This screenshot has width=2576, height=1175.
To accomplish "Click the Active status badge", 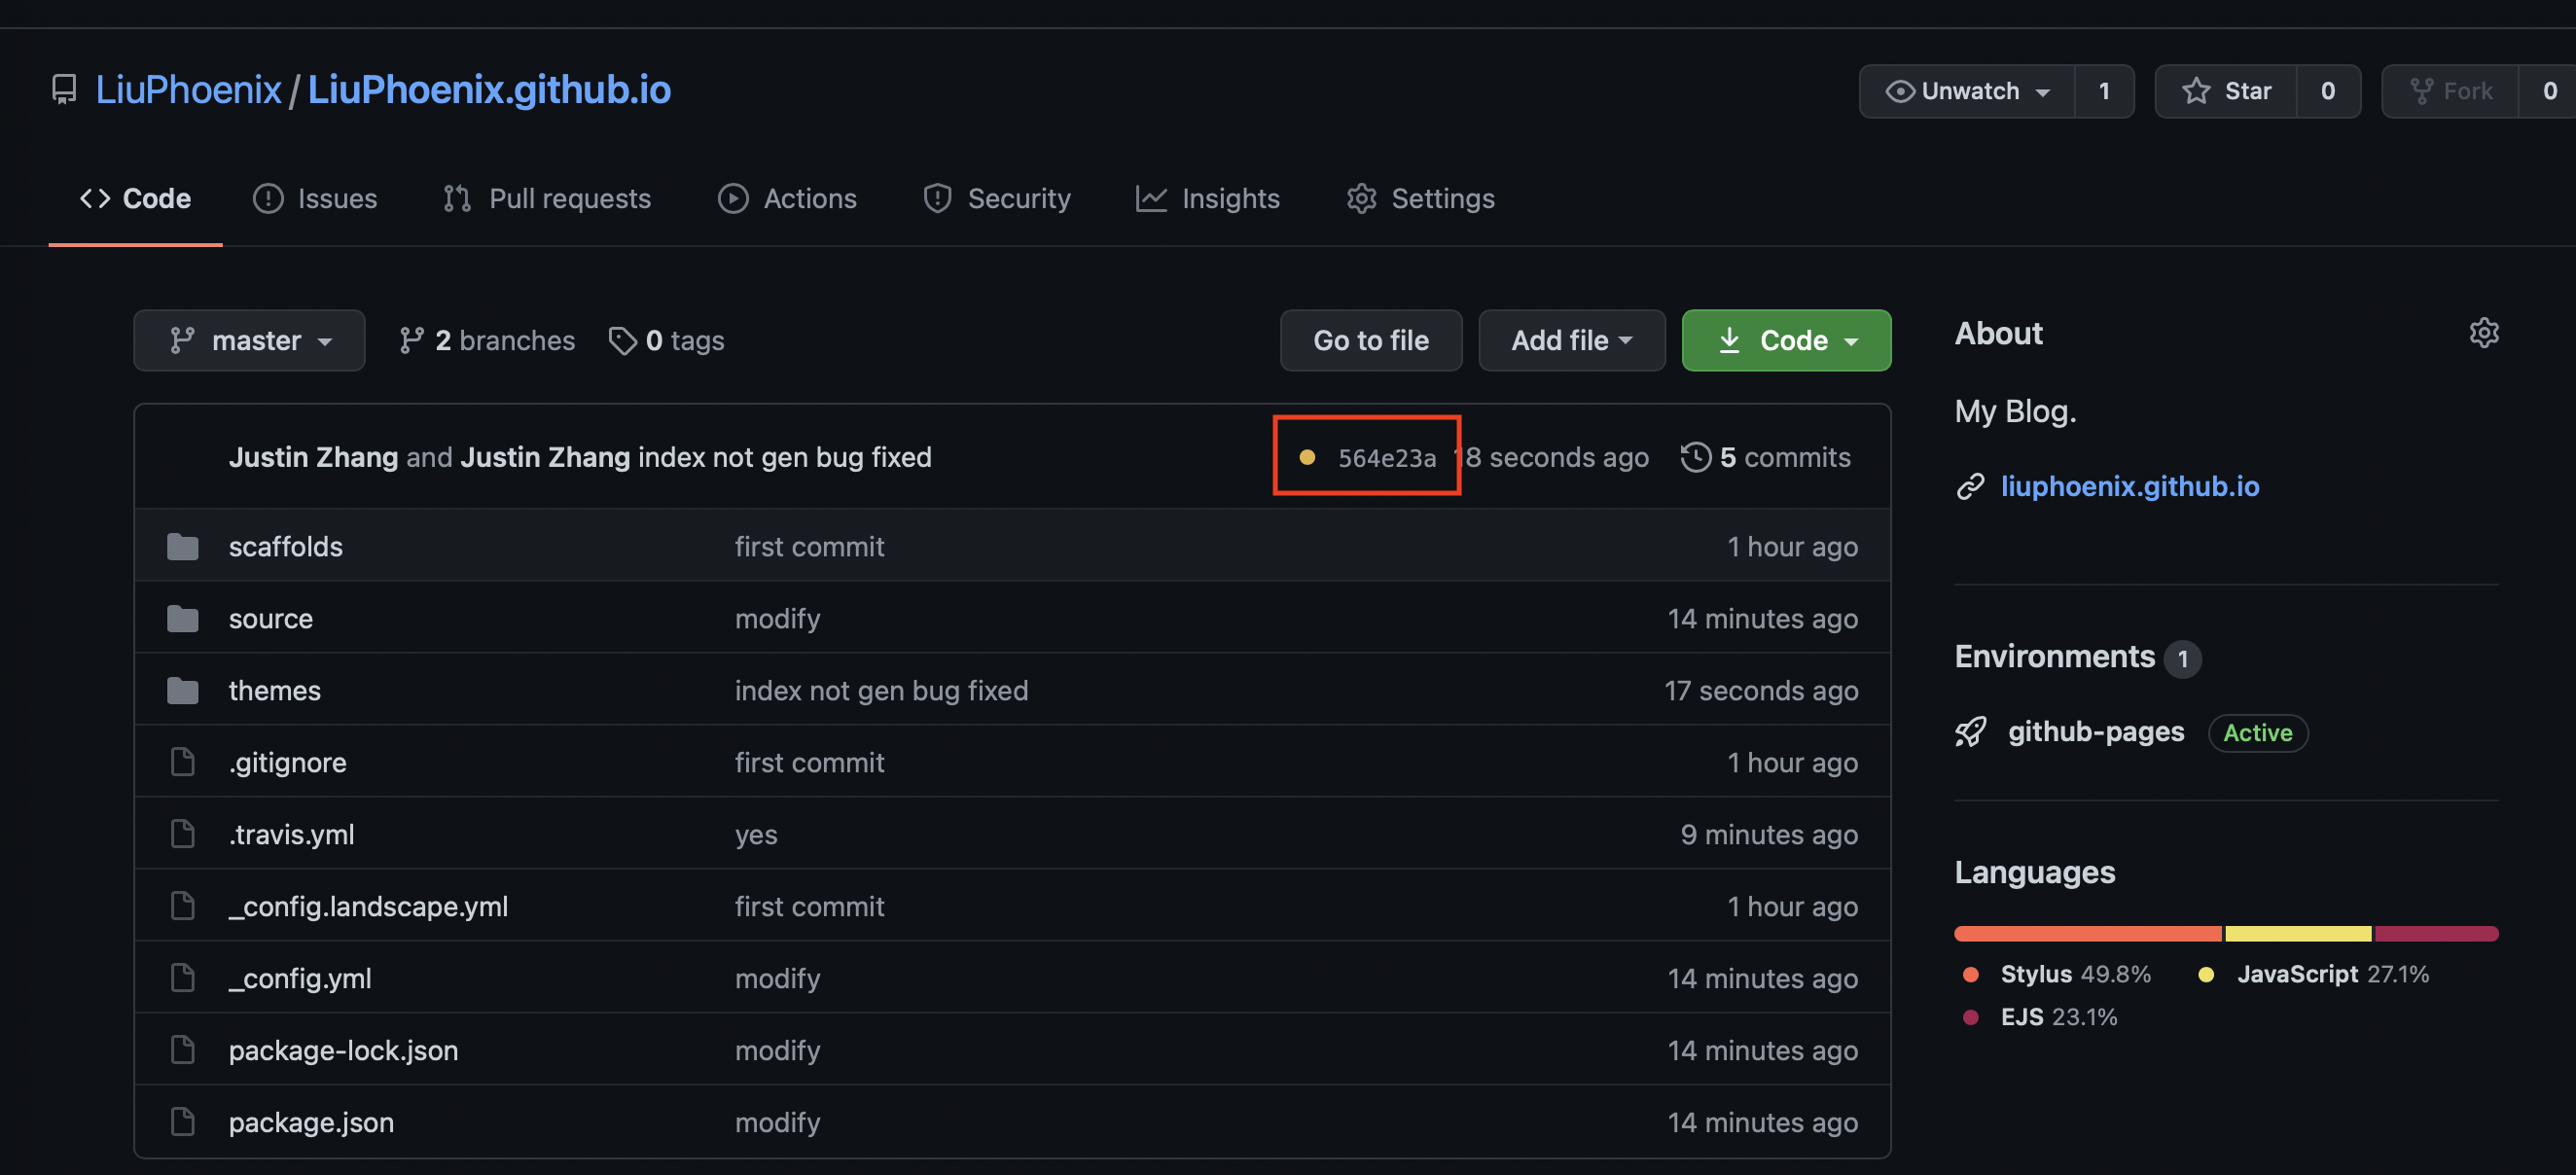I will 2257,733.
